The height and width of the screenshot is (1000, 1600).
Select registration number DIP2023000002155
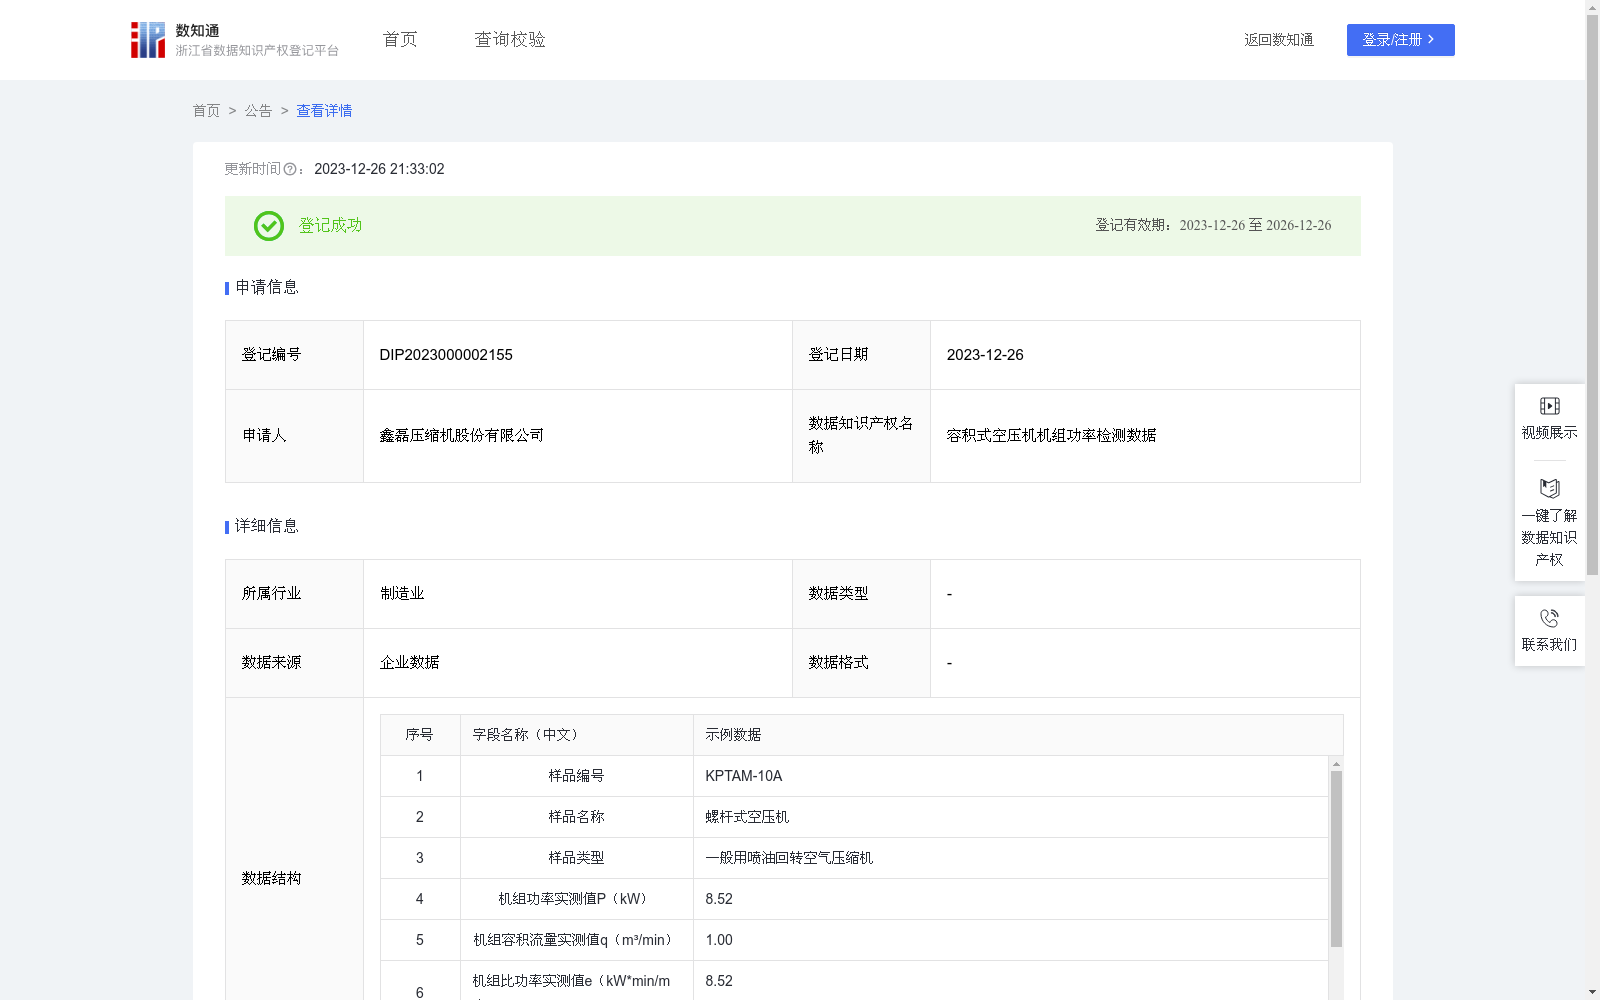click(446, 355)
